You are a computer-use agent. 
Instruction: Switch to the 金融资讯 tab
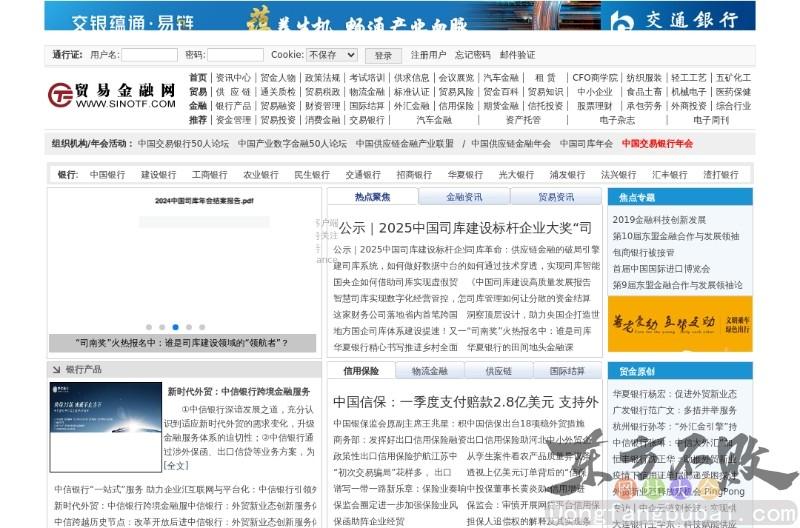click(464, 197)
